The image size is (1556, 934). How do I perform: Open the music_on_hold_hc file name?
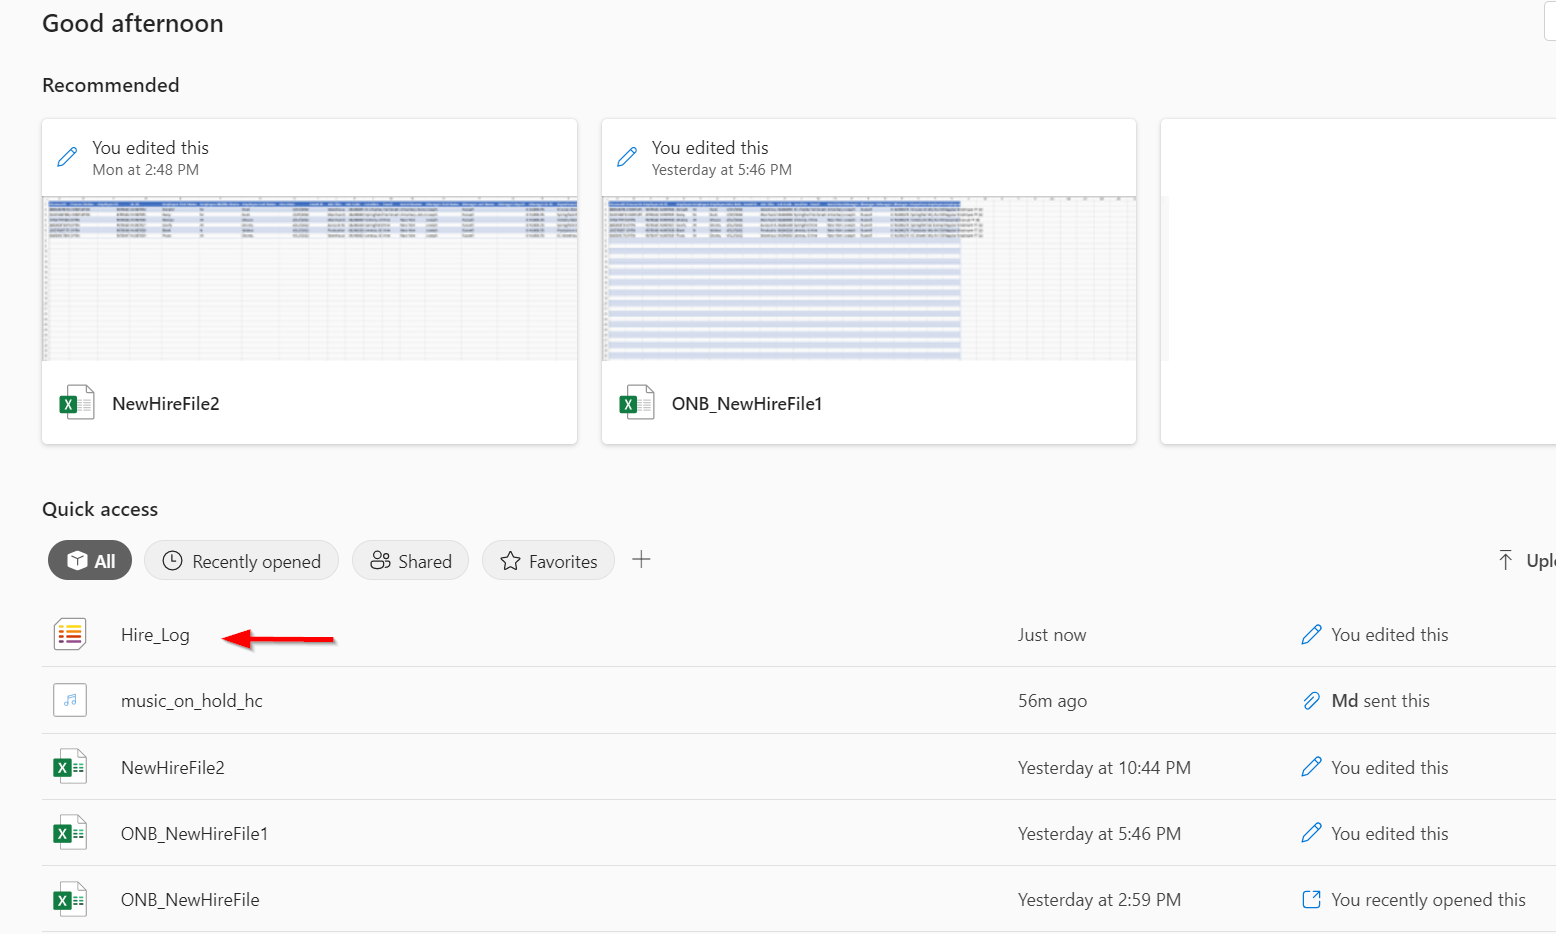point(192,701)
